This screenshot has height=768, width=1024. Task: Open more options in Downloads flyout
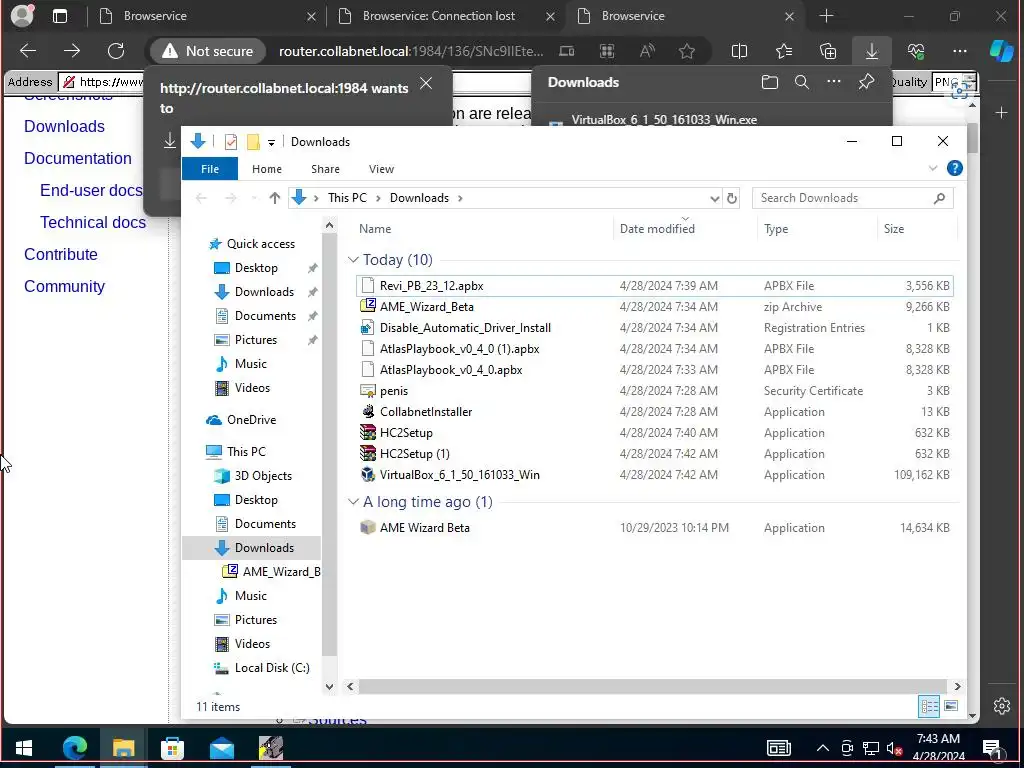click(x=834, y=82)
